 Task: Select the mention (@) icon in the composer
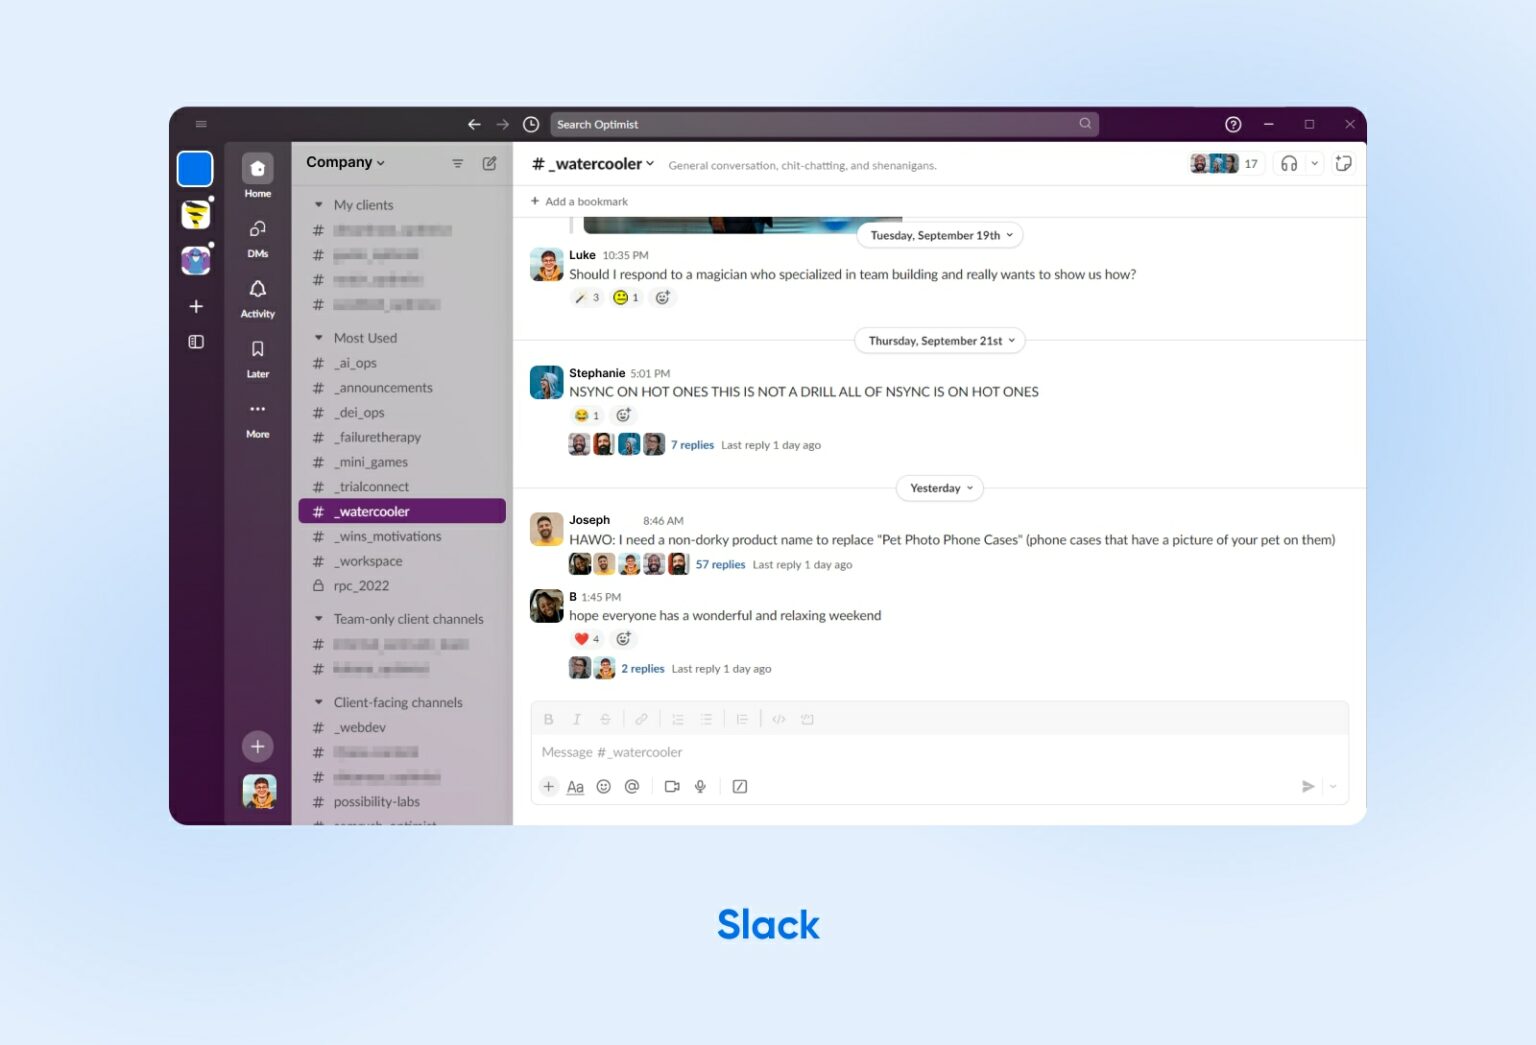pos(632,786)
